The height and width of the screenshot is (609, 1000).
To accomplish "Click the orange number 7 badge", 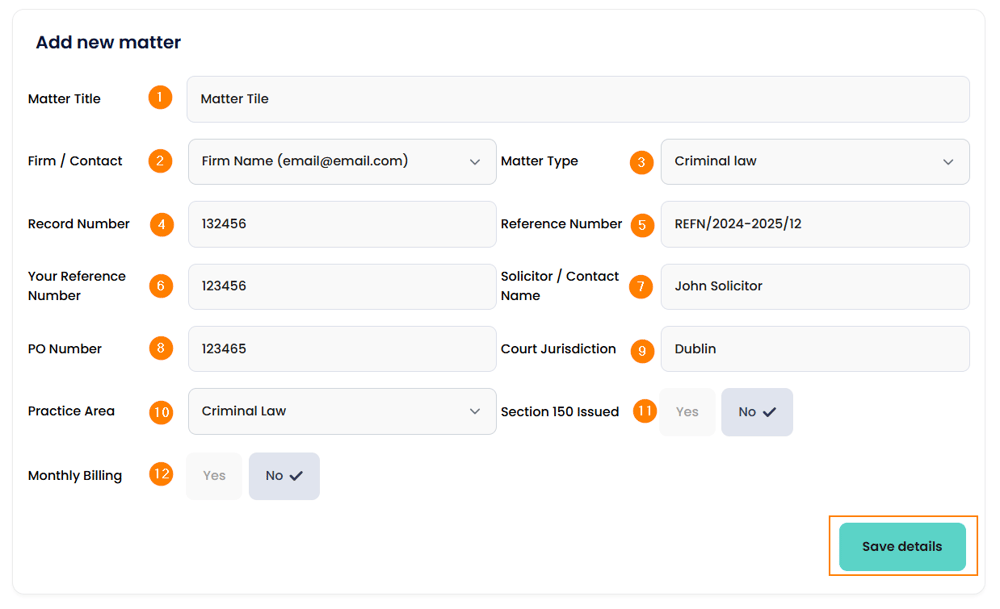I will tap(641, 286).
